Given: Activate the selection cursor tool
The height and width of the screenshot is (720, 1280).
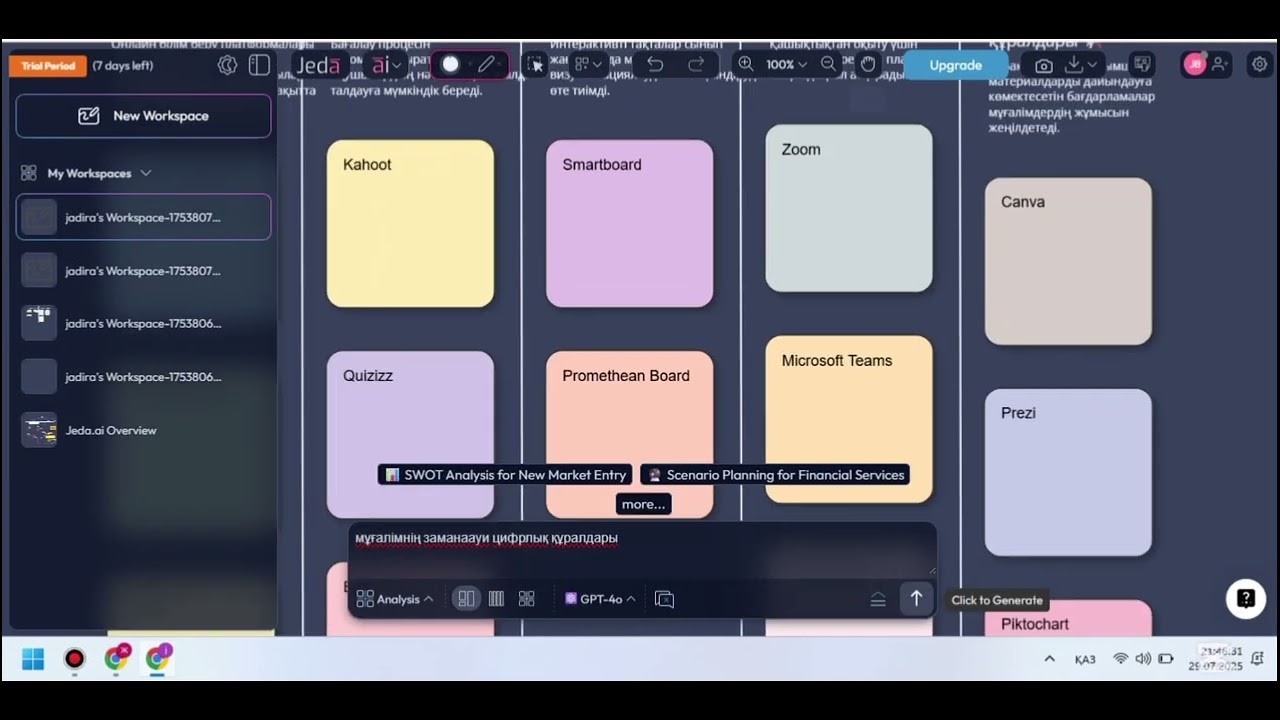Looking at the screenshot, I should [536, 65].
